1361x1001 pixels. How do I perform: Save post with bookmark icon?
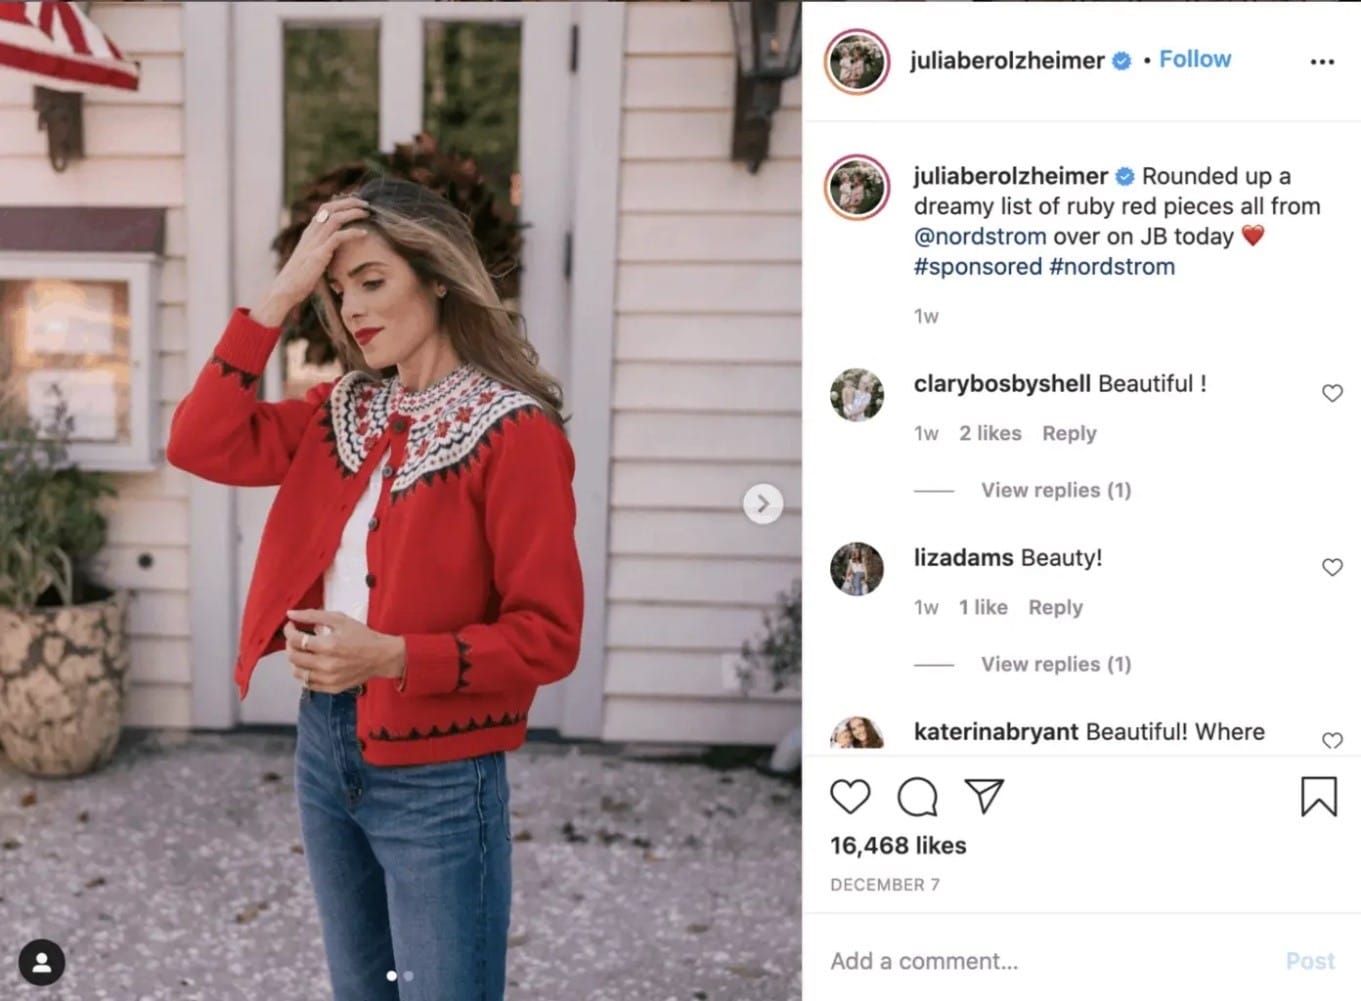[x=1319, y=797]
